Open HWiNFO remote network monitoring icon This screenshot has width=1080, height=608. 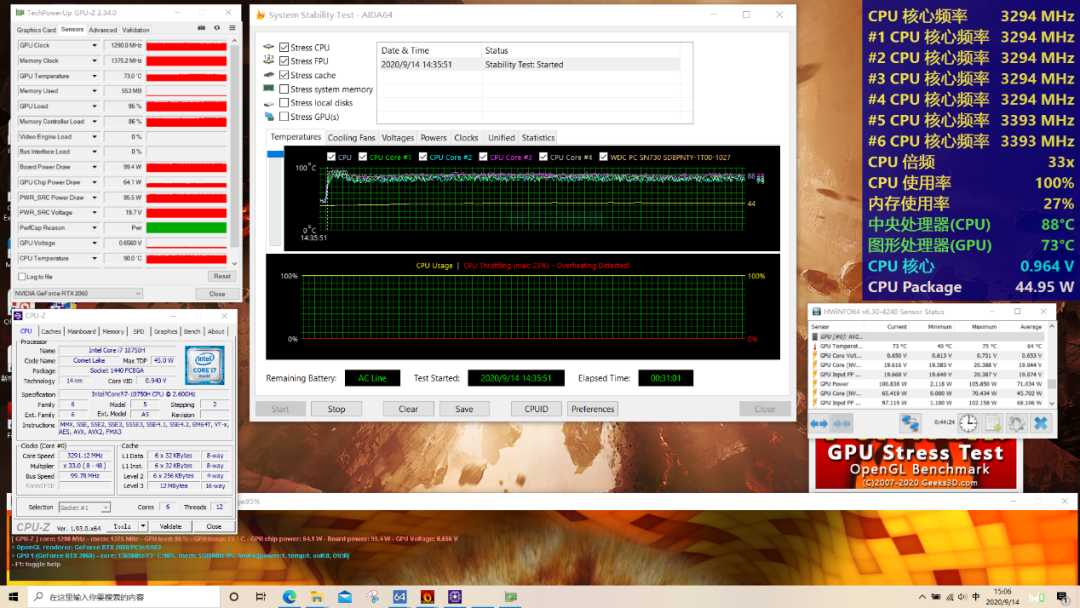point(910,423)
